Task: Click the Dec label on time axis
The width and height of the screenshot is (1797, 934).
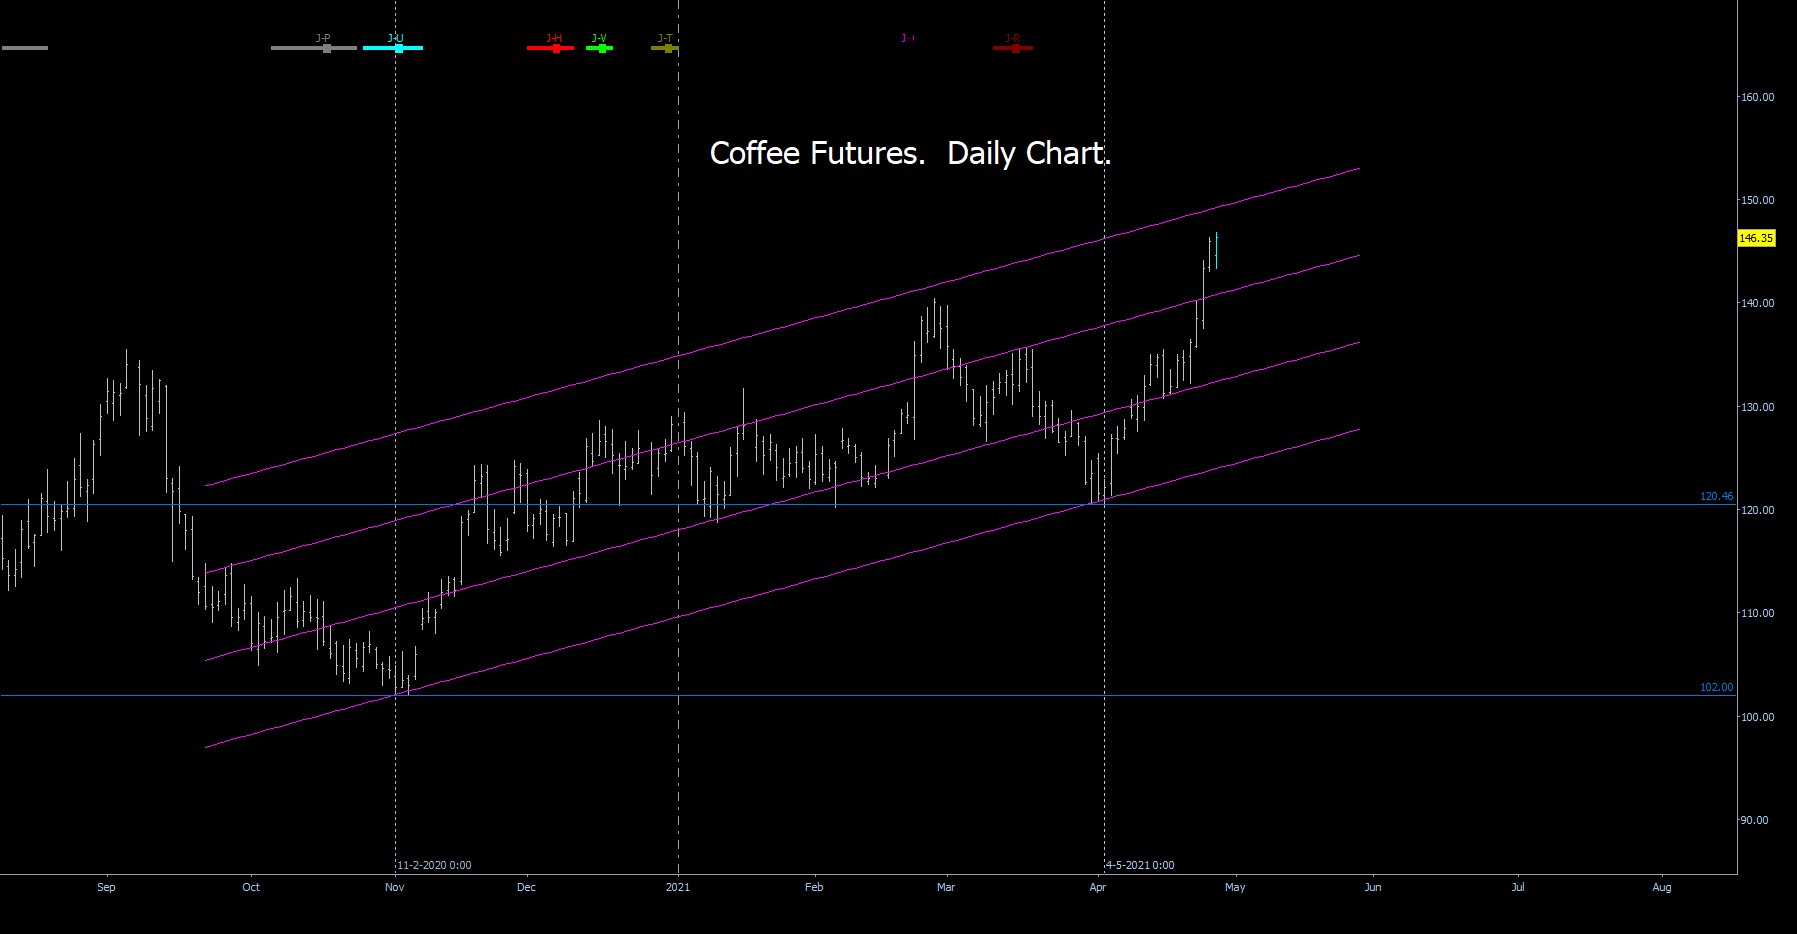Action: coord(526,887)
